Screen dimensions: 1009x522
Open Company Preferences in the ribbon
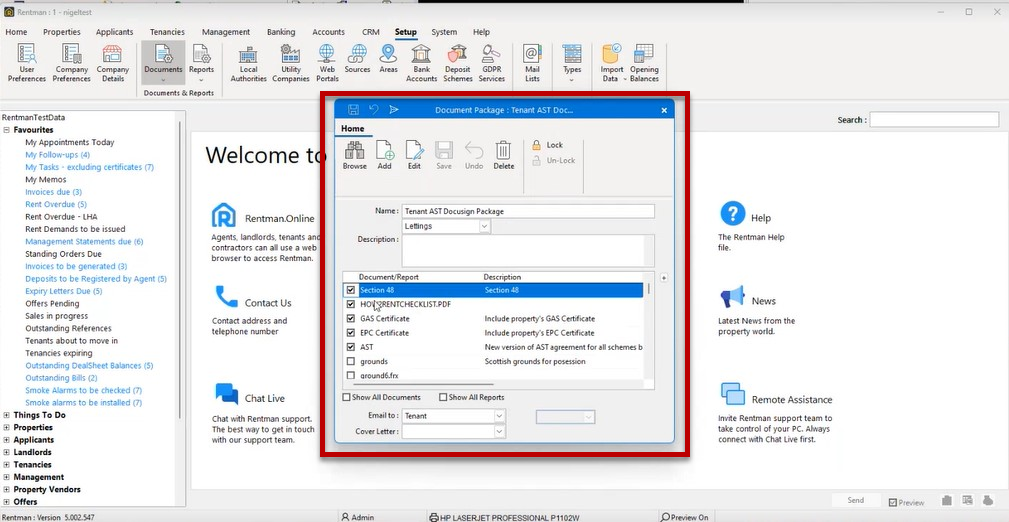(71, 63)
